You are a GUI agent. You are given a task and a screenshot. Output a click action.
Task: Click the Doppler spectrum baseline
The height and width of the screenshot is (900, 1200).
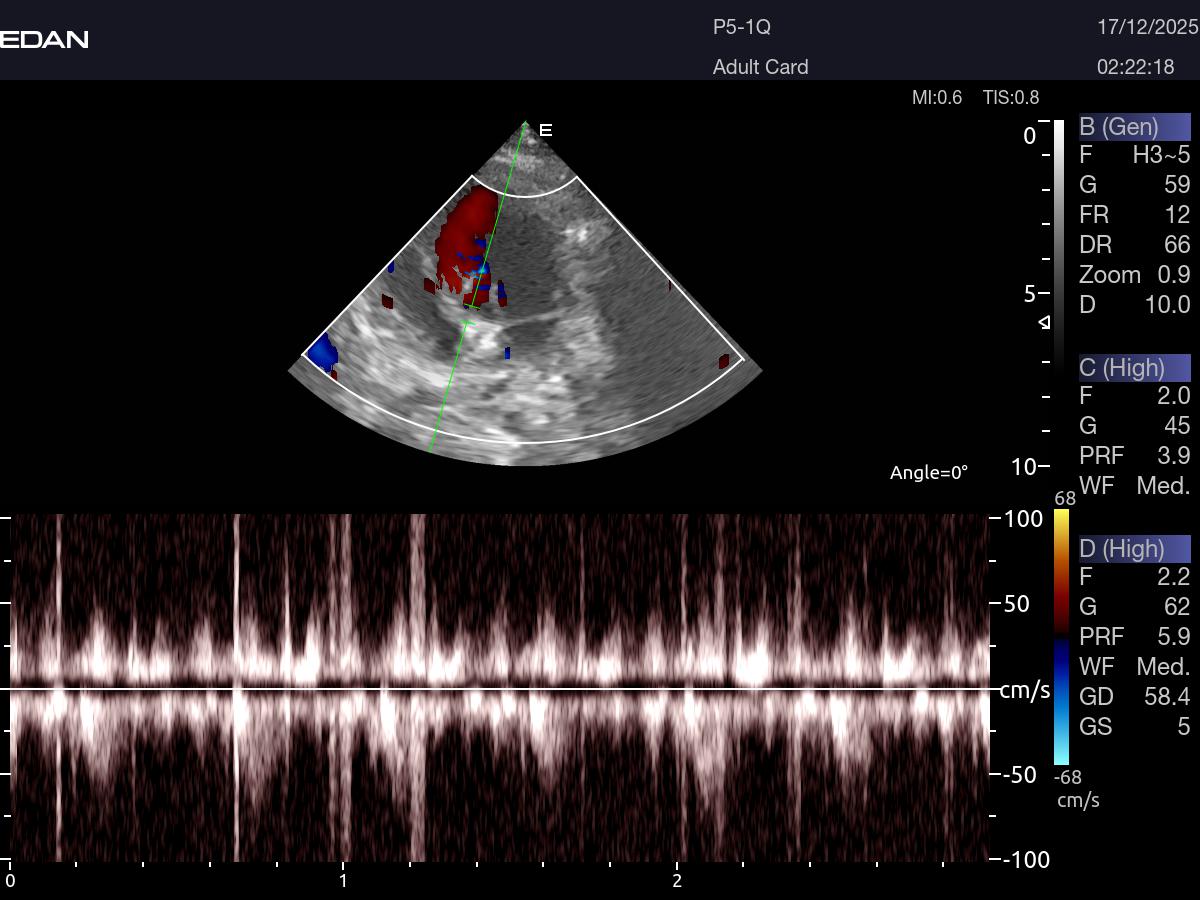pos(500,688)
